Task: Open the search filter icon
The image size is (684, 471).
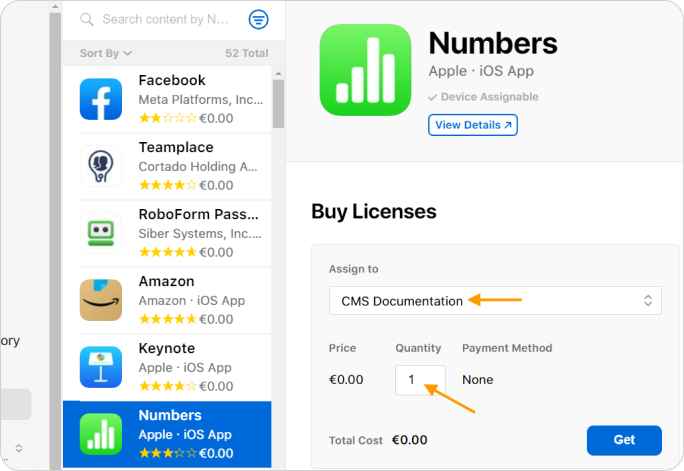Action: (259, 20)
